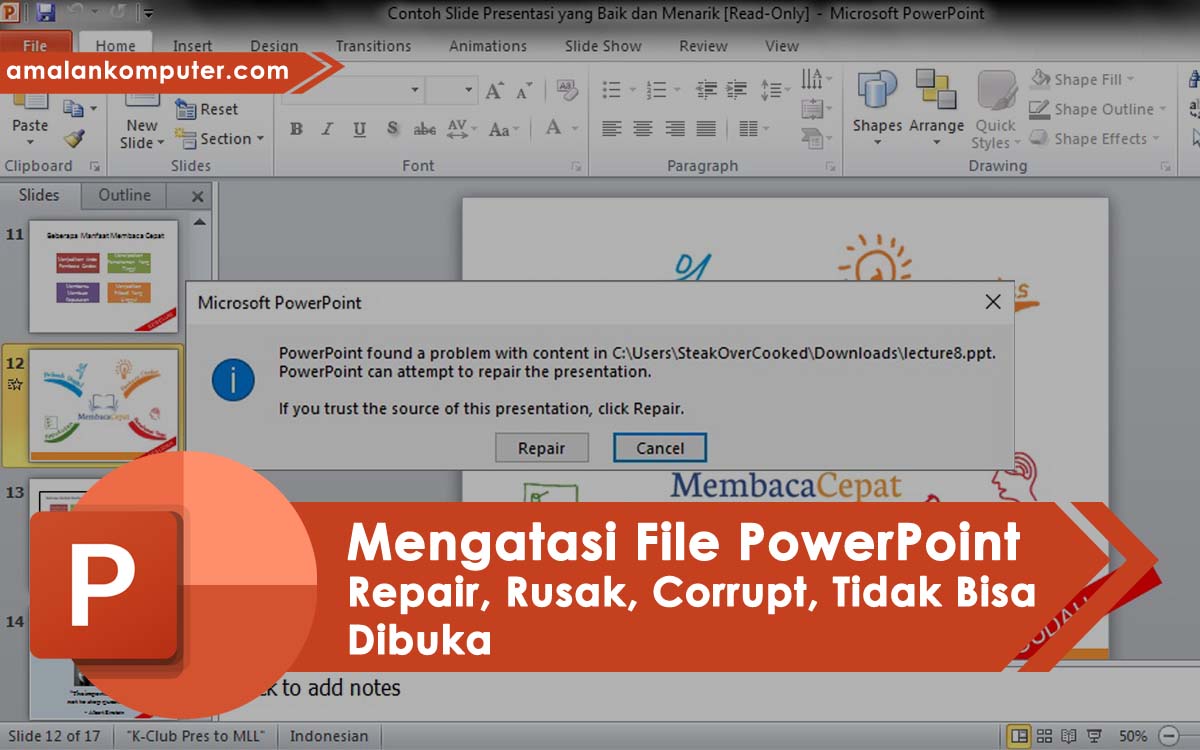The image size is (1200, 750).
Task: Expand the Paste options arrow
Action: [x=29, y=143]
